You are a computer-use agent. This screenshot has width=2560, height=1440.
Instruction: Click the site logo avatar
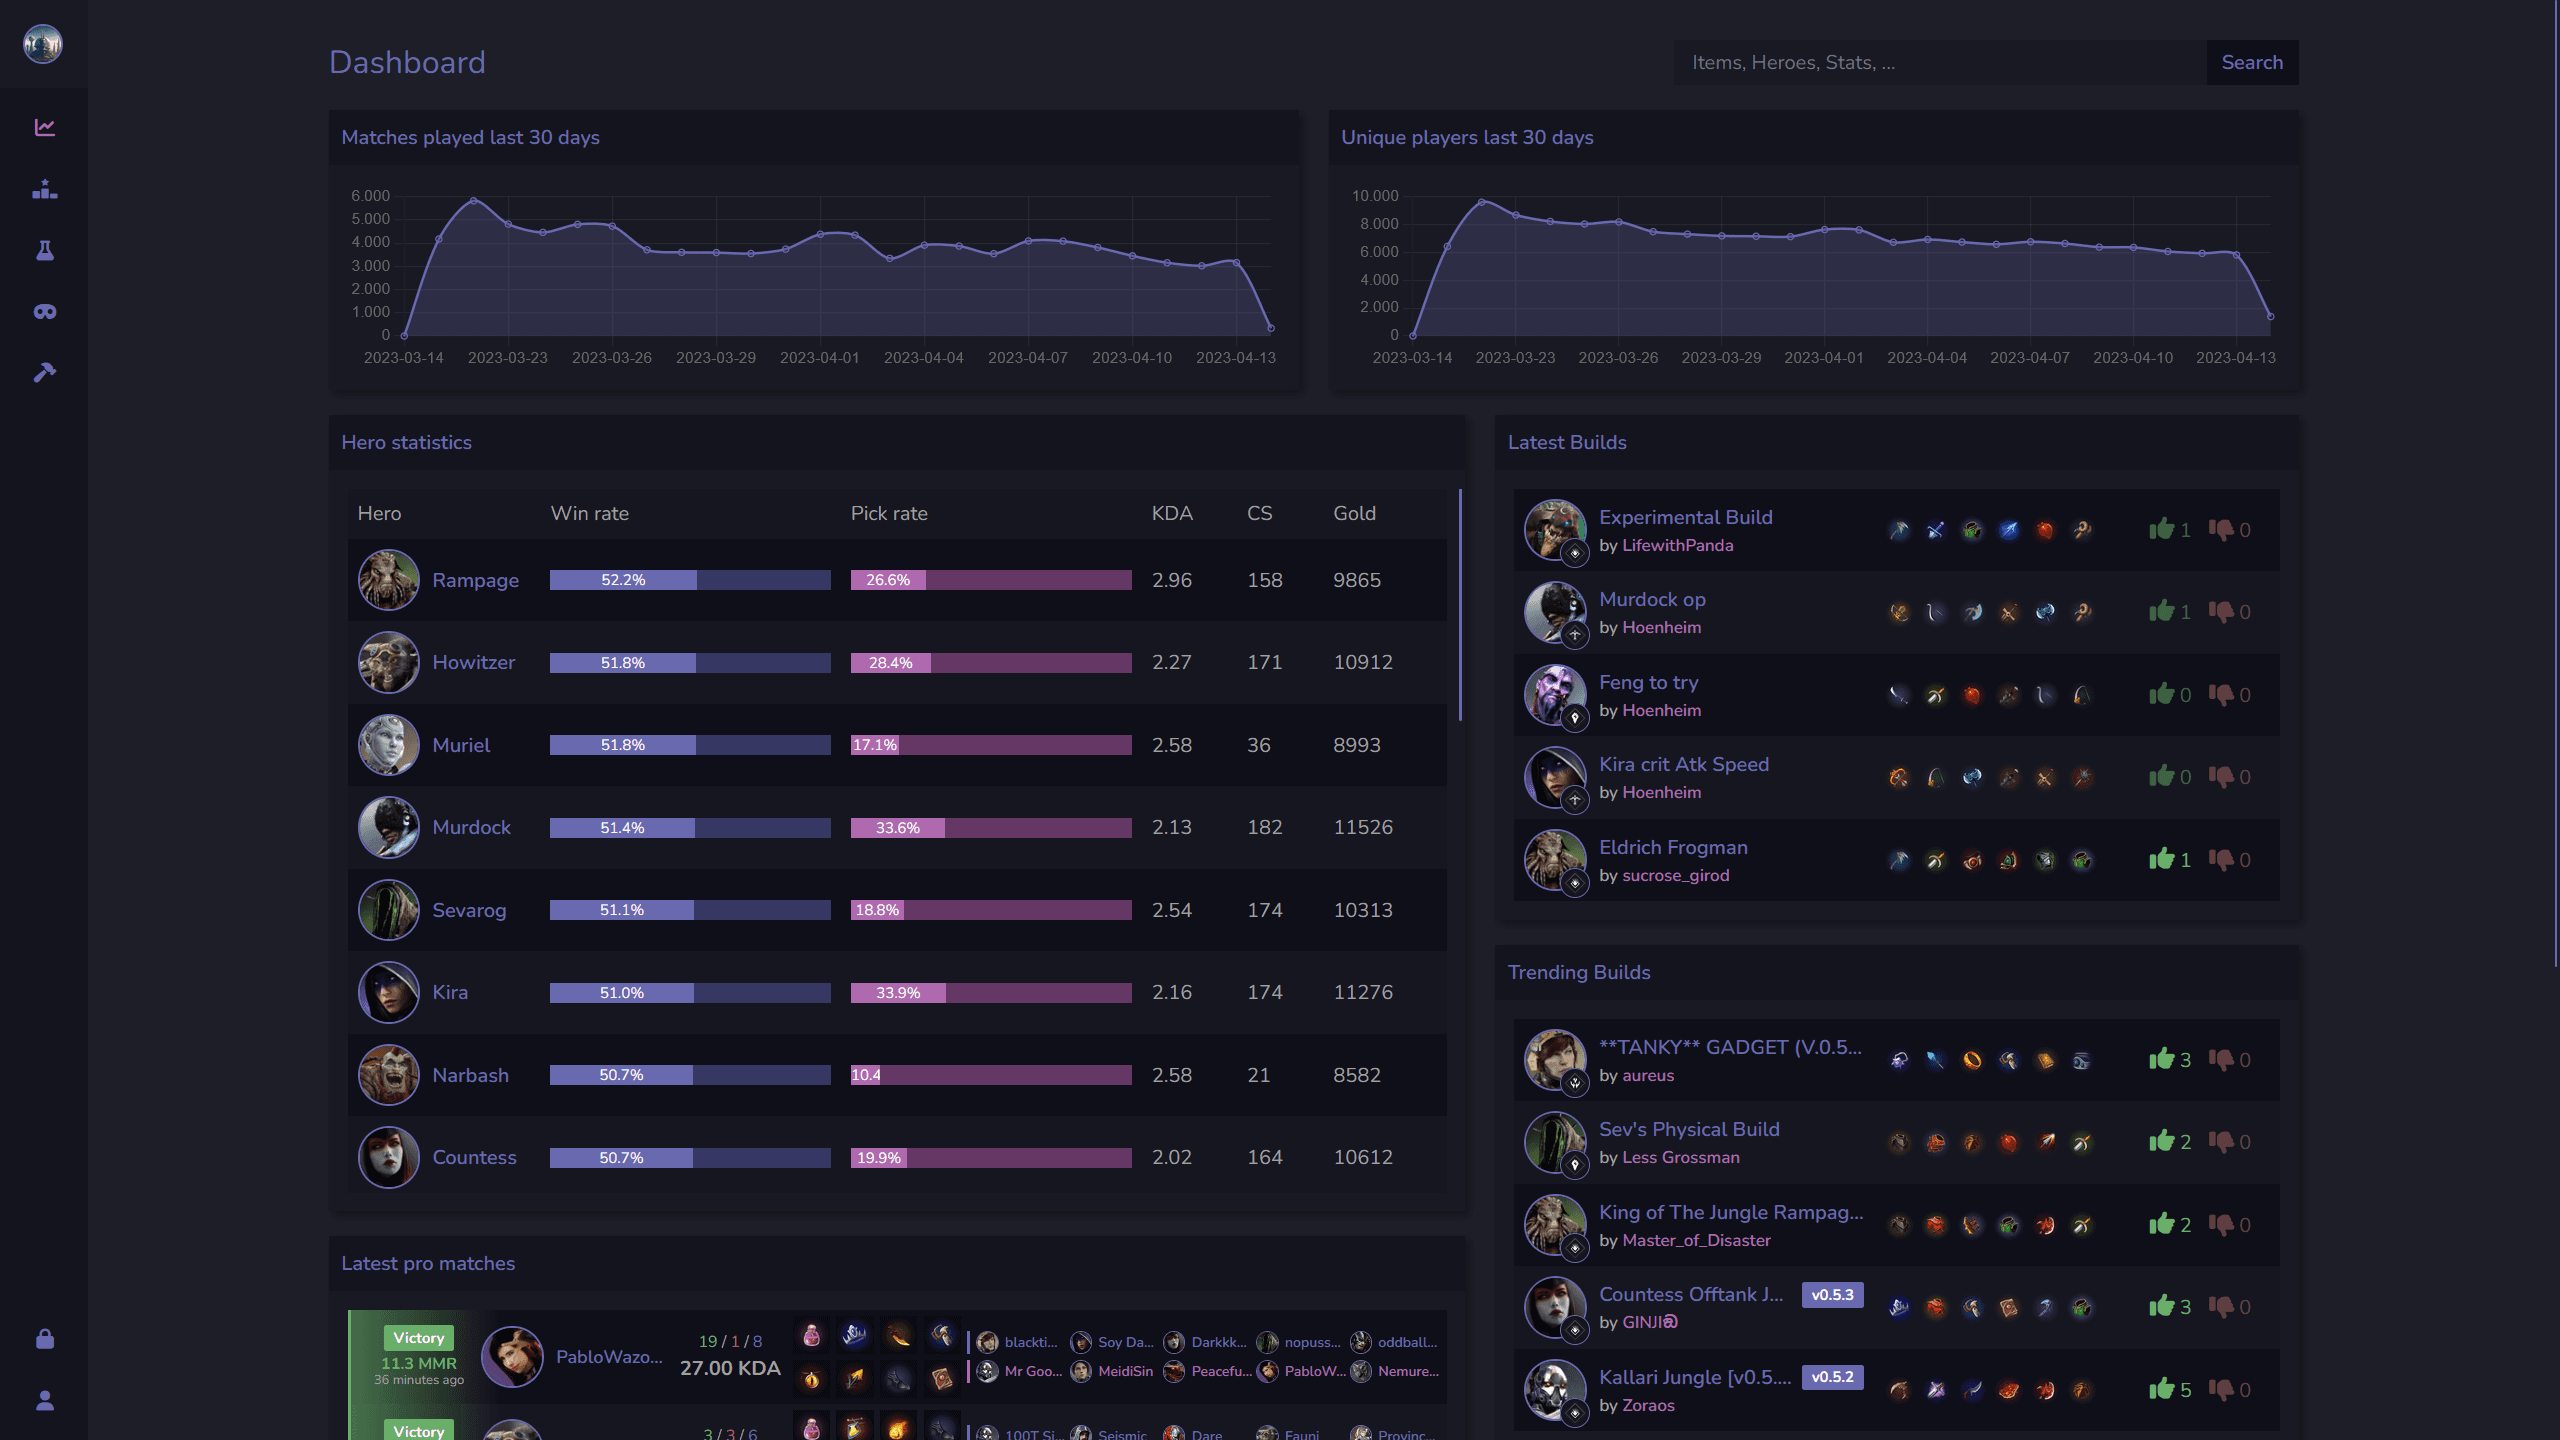tap(43, 44)
